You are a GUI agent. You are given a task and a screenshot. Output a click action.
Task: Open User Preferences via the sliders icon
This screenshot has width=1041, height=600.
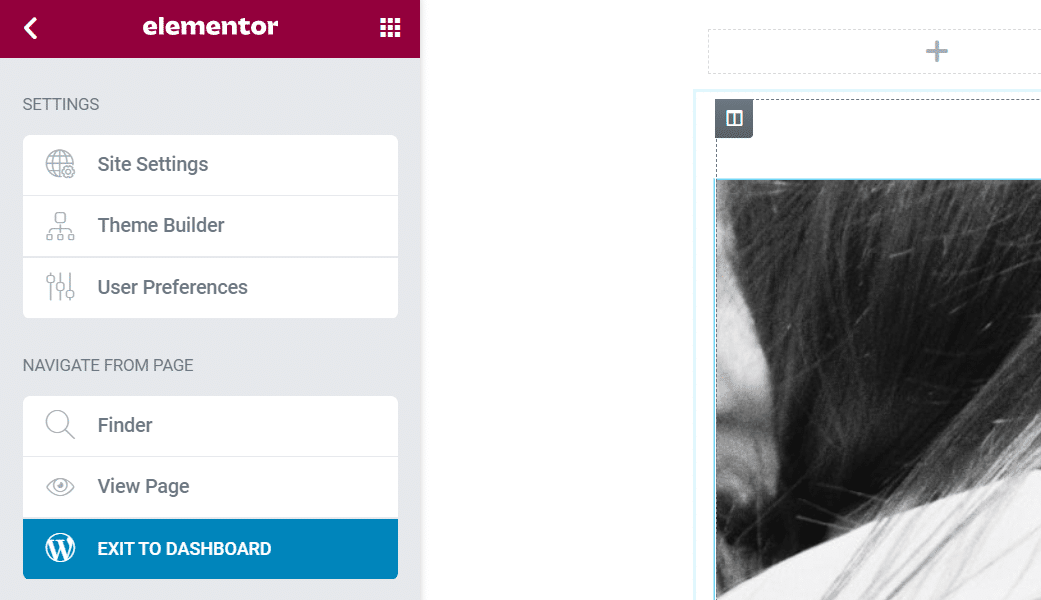[60, 287]
